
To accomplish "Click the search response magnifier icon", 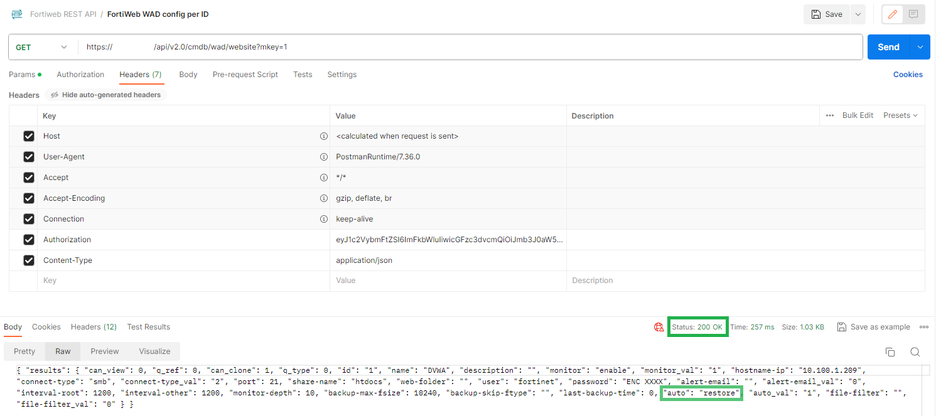I will [915, 352].
